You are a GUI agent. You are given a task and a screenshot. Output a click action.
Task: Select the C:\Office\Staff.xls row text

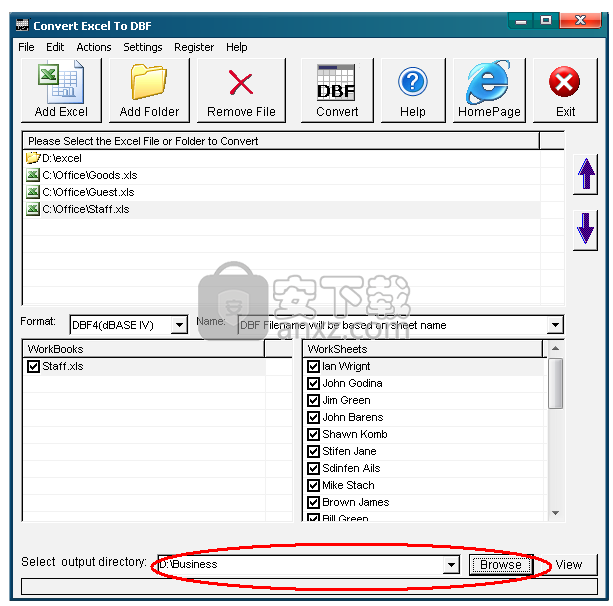point(86,209)
